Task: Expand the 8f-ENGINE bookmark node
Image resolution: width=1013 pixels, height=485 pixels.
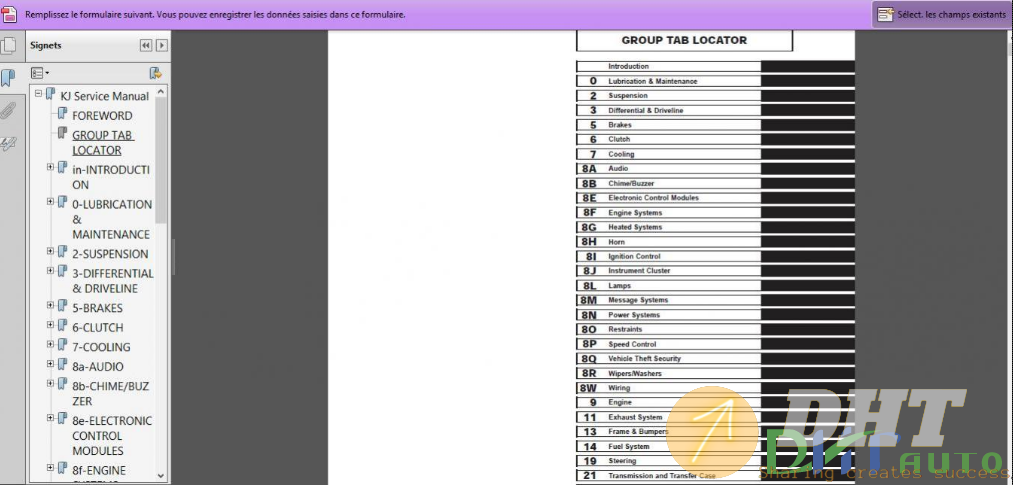Action: click(x=50, y=468)
